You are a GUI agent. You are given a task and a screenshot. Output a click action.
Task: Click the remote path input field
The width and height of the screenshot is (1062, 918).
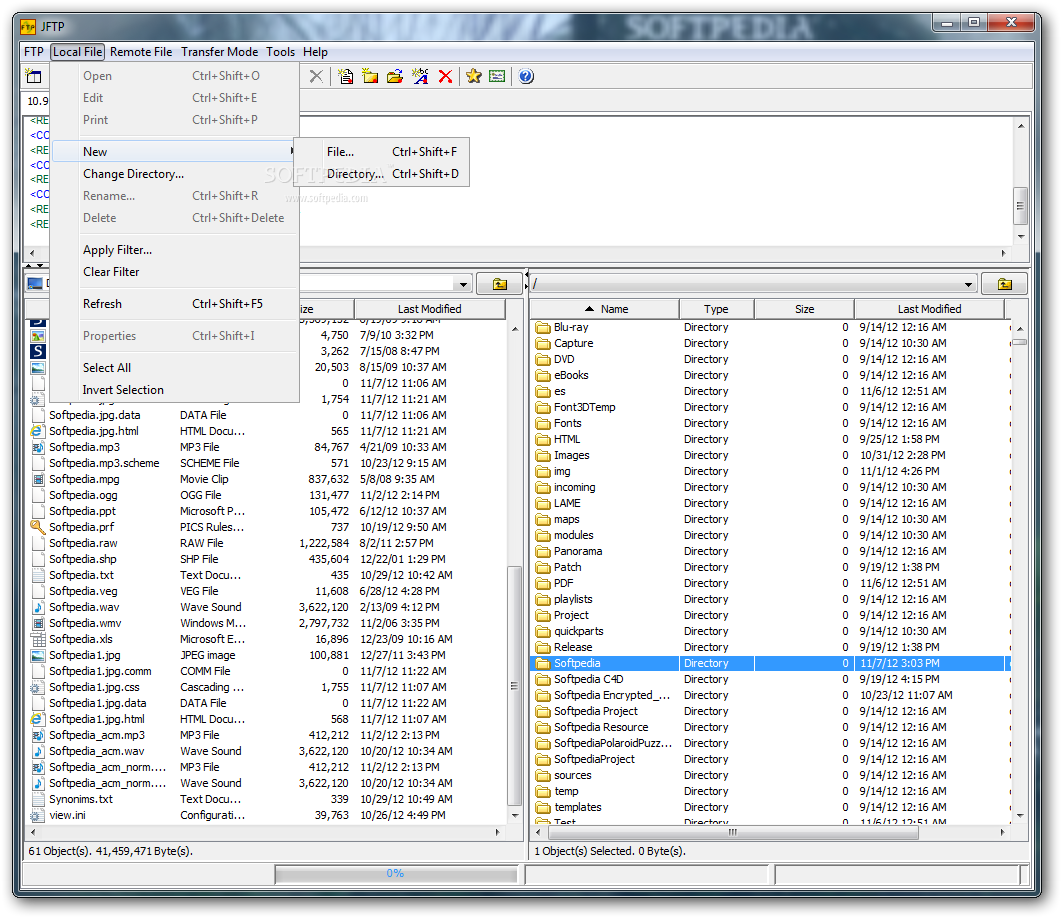click(x=744, y=284)
